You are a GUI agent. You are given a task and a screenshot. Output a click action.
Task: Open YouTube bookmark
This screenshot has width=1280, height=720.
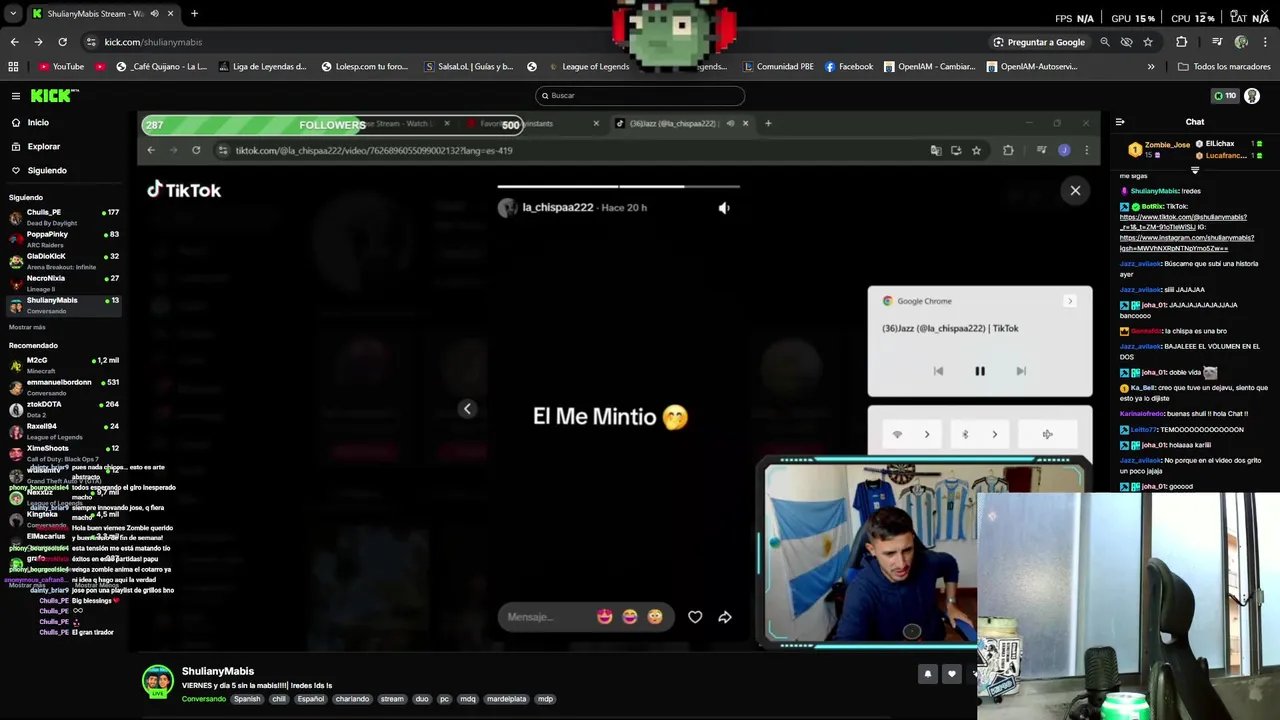[61, 67]
